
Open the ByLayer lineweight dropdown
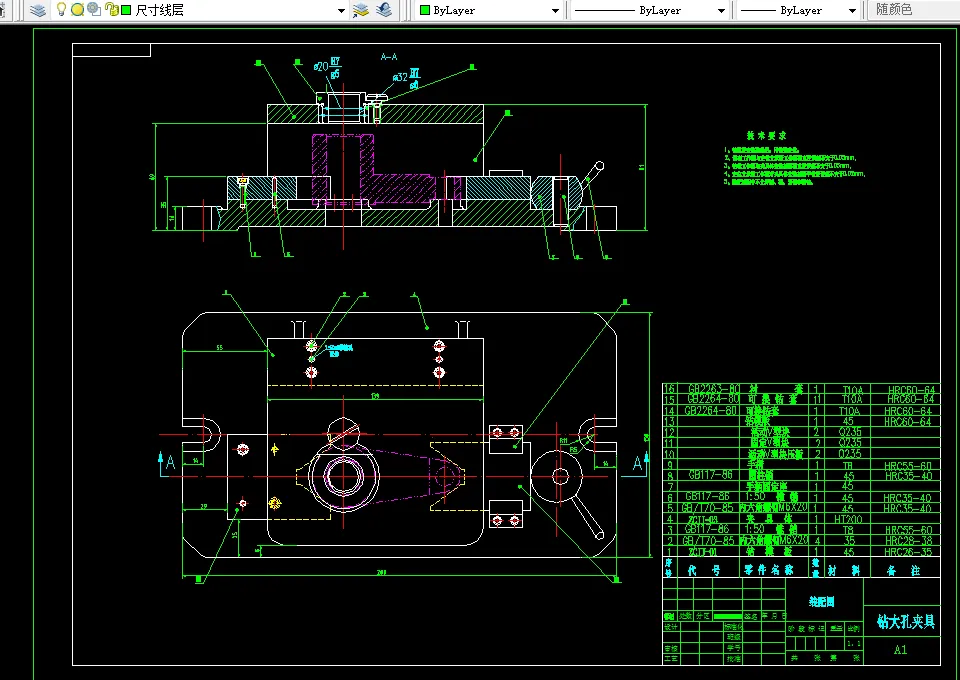(x=852, y=10)
